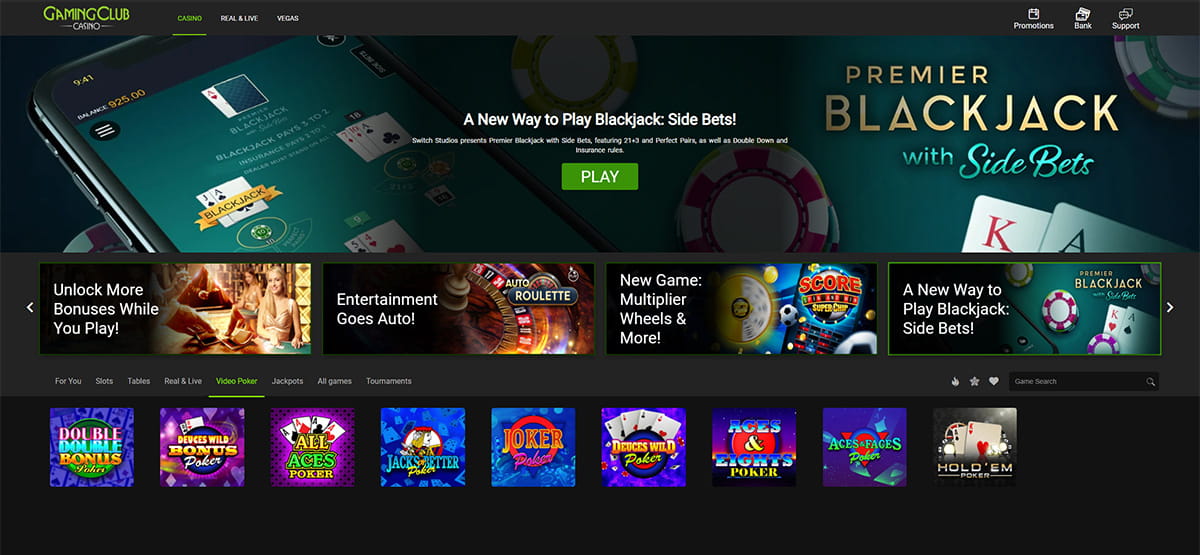Show previous carousel banner with left arrow

point(30,308)
